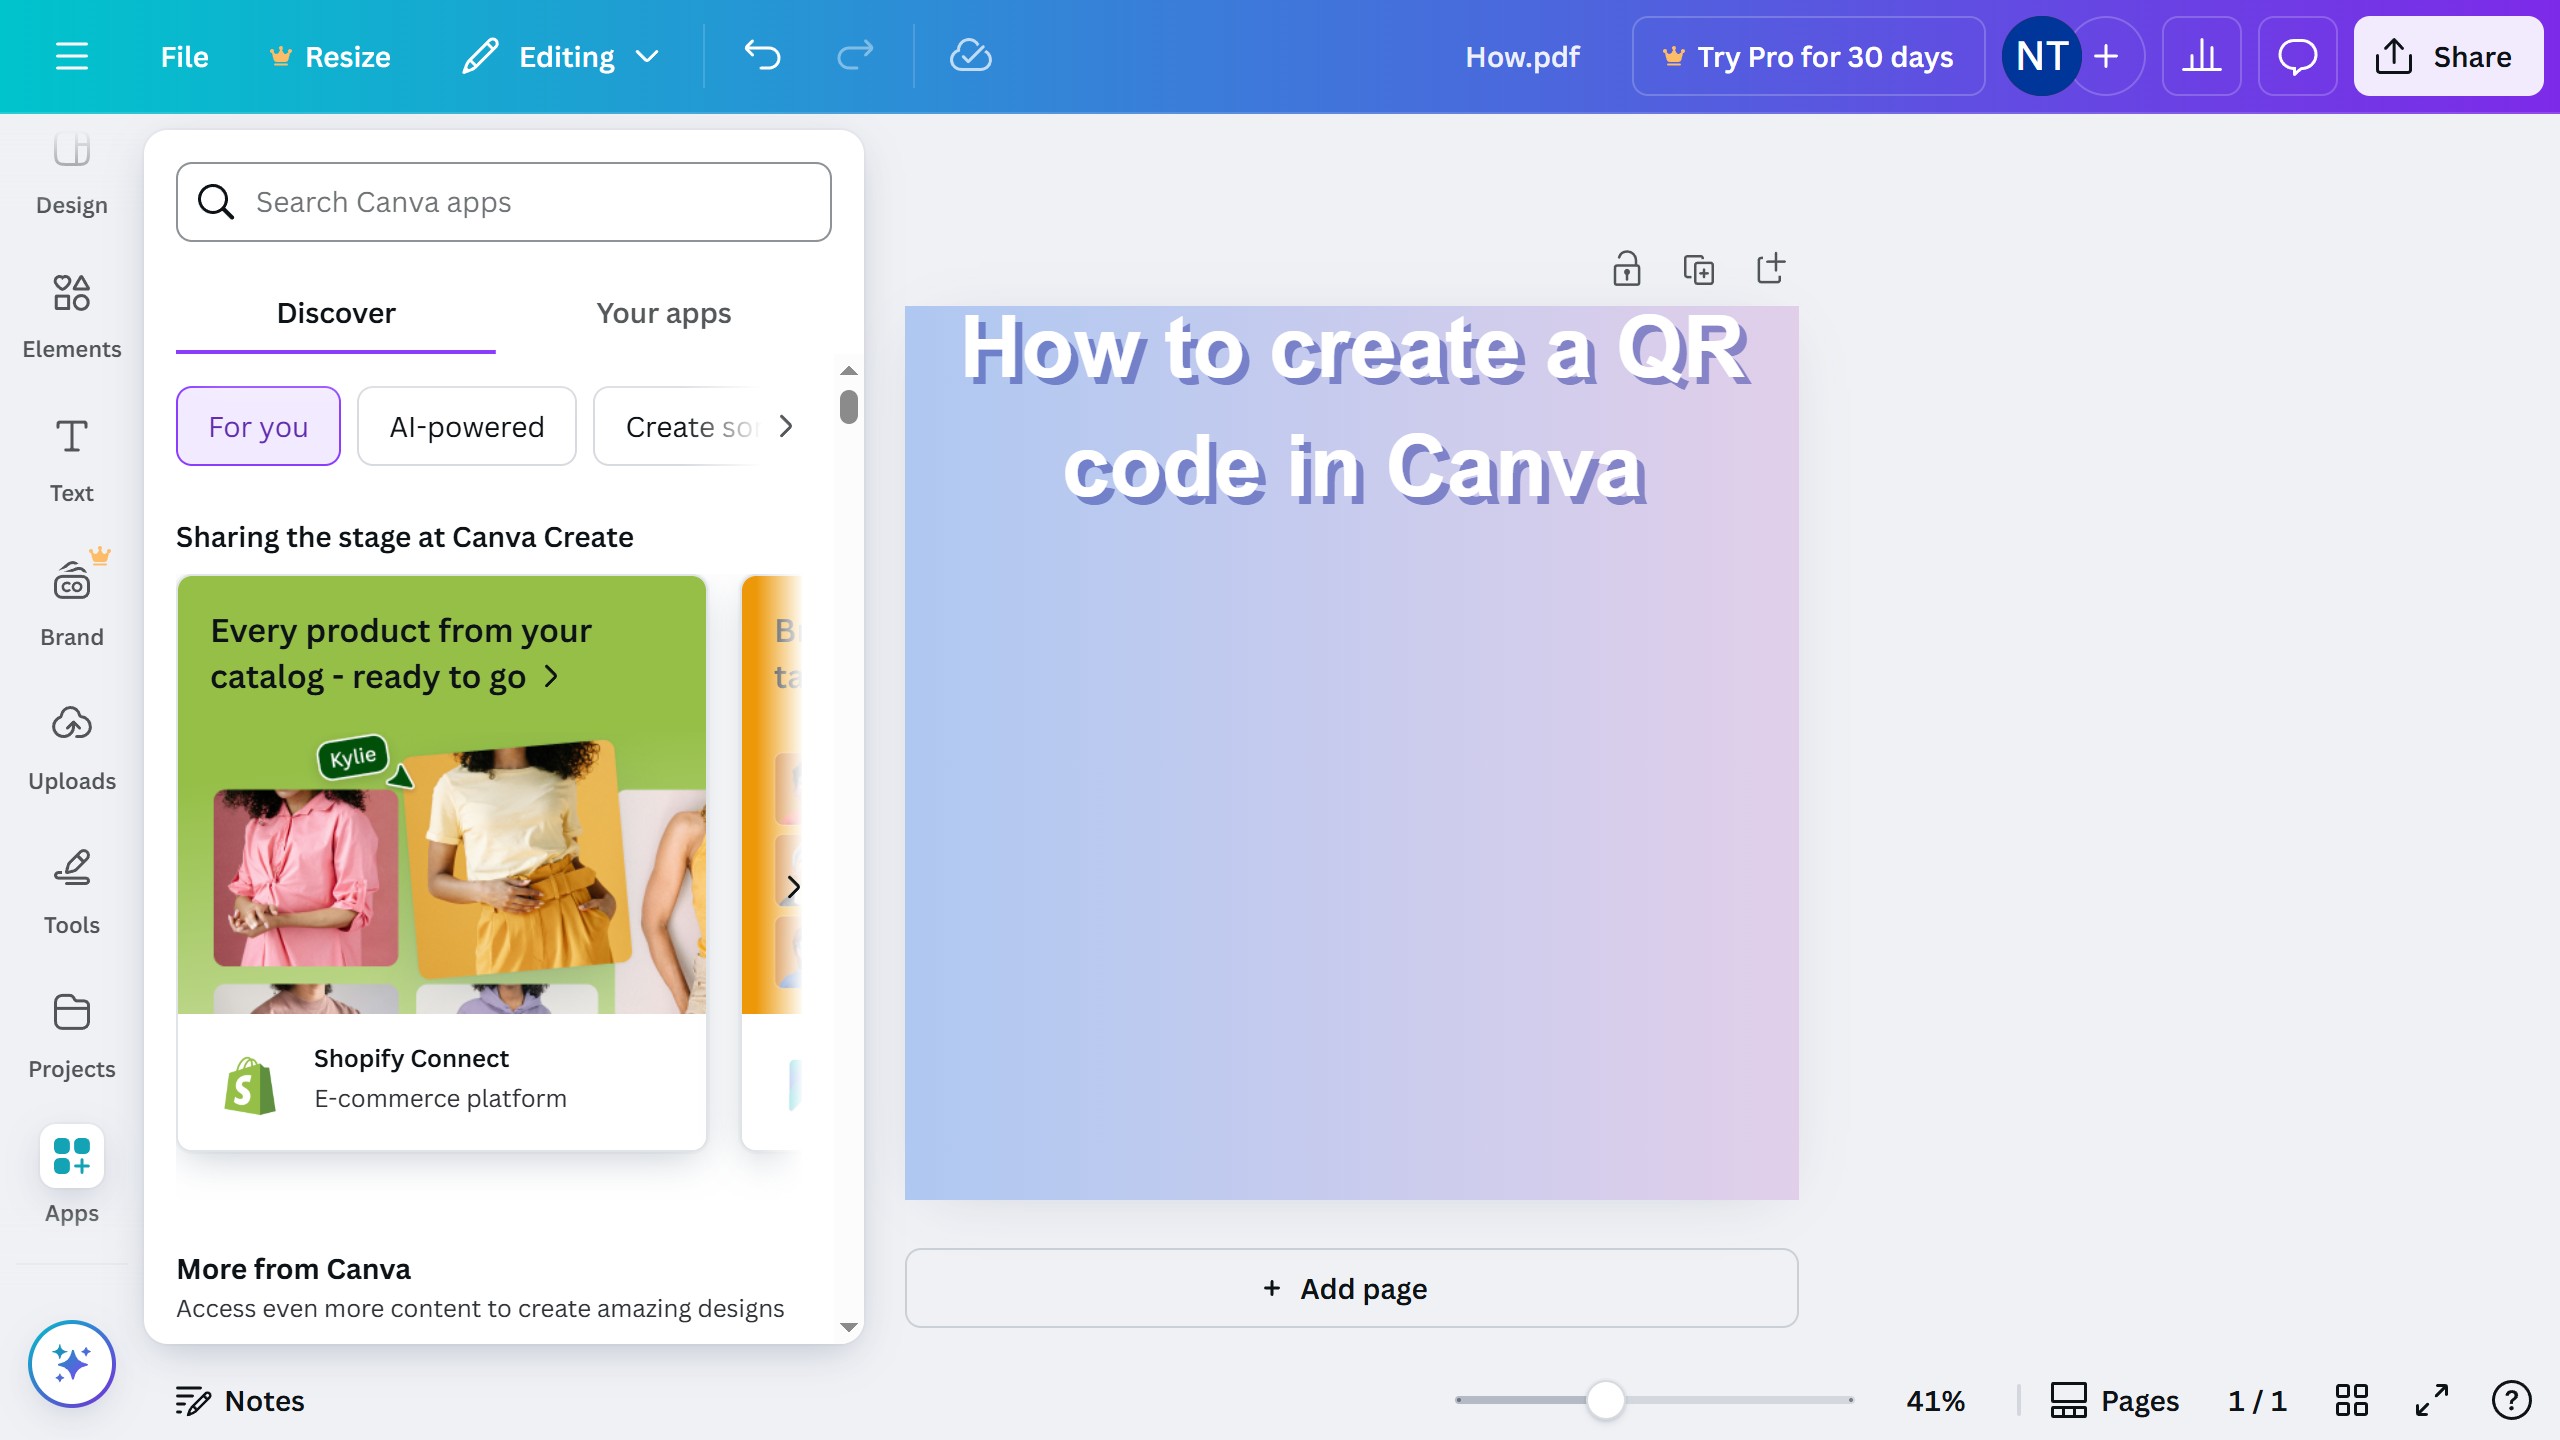
Task: Switch to the Your apps tab
Action: coord(663,313)
